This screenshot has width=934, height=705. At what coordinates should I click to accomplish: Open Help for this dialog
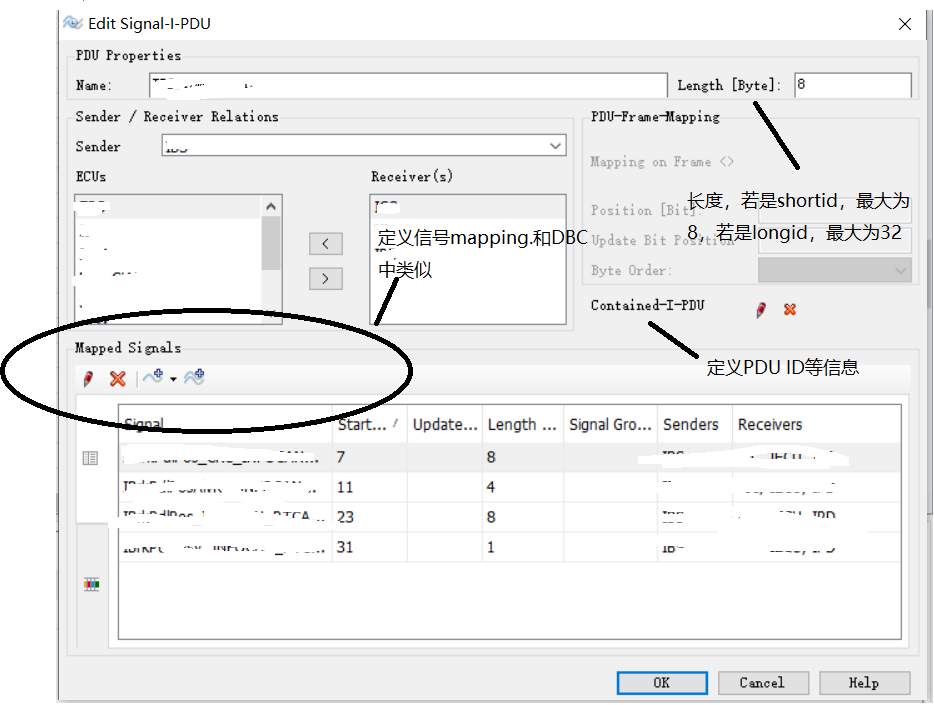click(864, 683)
